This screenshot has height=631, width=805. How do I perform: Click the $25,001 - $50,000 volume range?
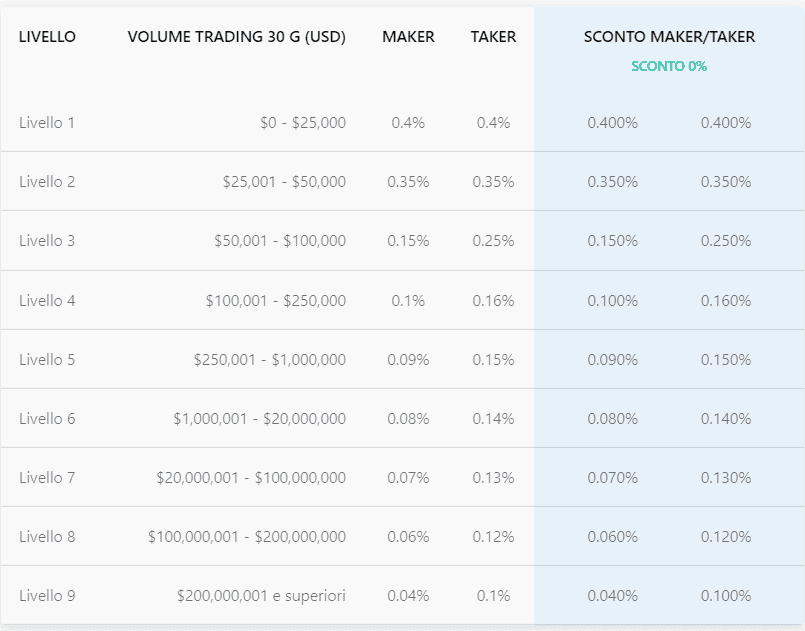284,182
